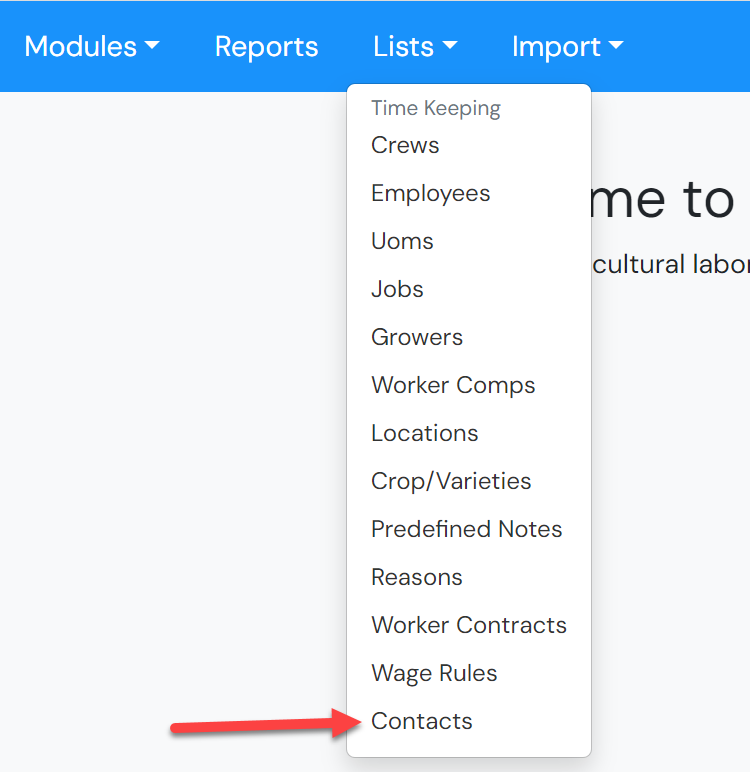Select Predefined Notes entry
Screen dimensions: 750x772
point(469,529)
